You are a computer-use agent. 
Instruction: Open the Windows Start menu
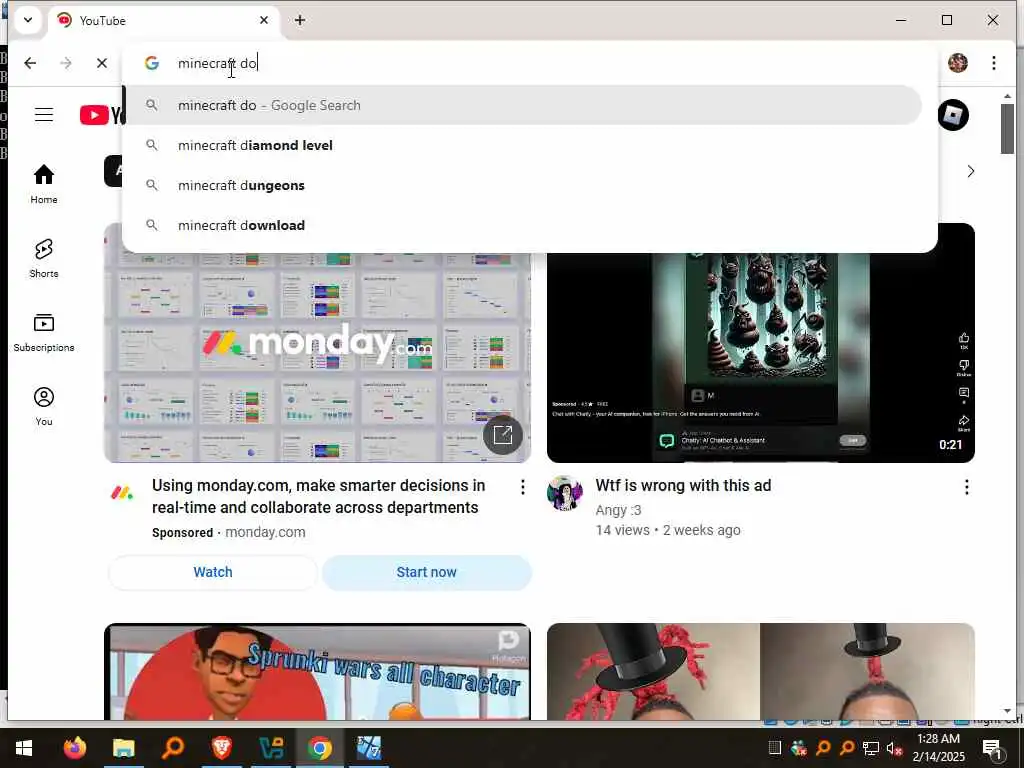(x=24, y=748)
